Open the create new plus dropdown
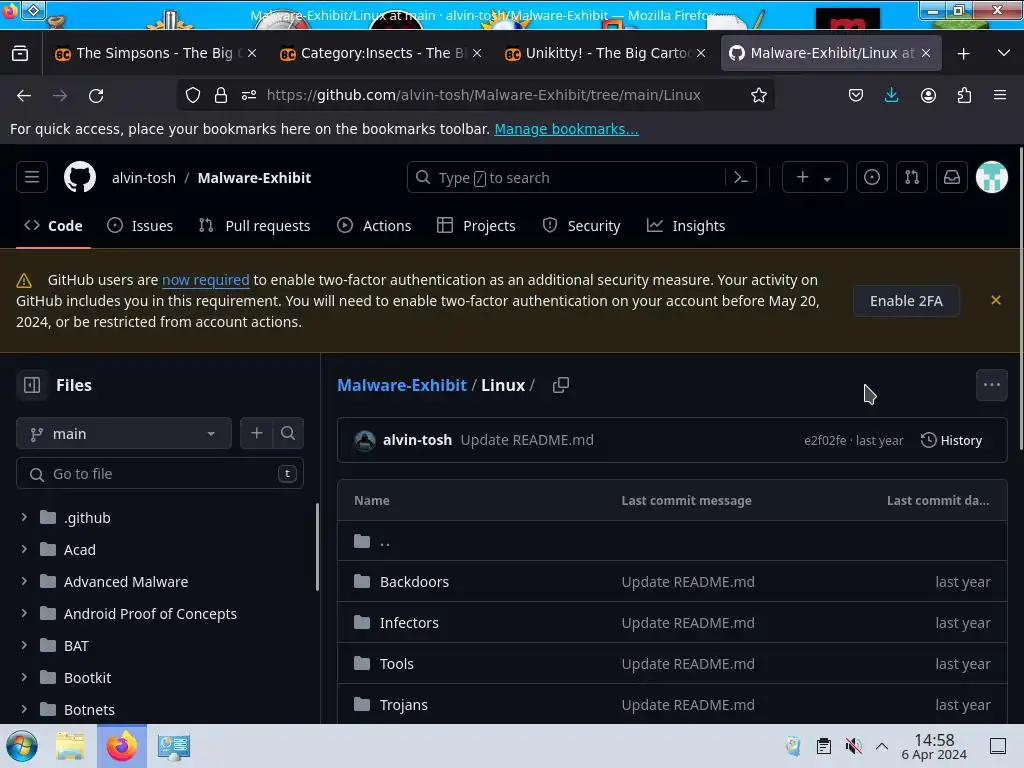This screenshot has height=768, width=1024. 814,178
